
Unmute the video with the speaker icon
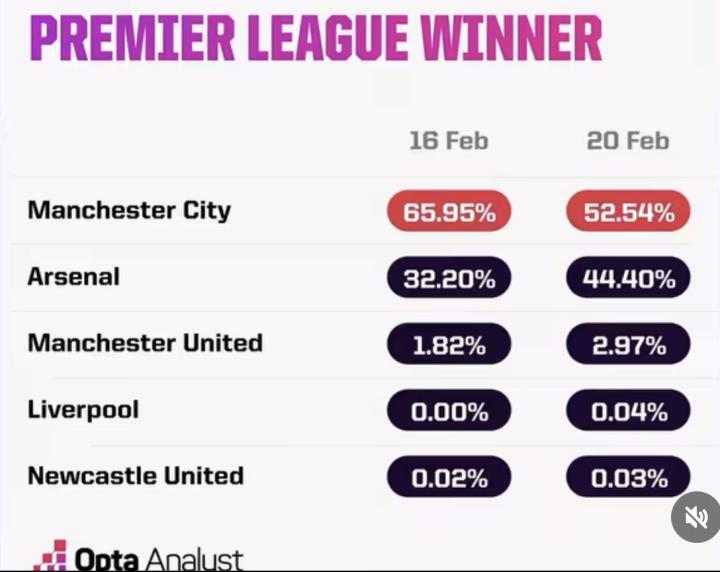(695, 517)
